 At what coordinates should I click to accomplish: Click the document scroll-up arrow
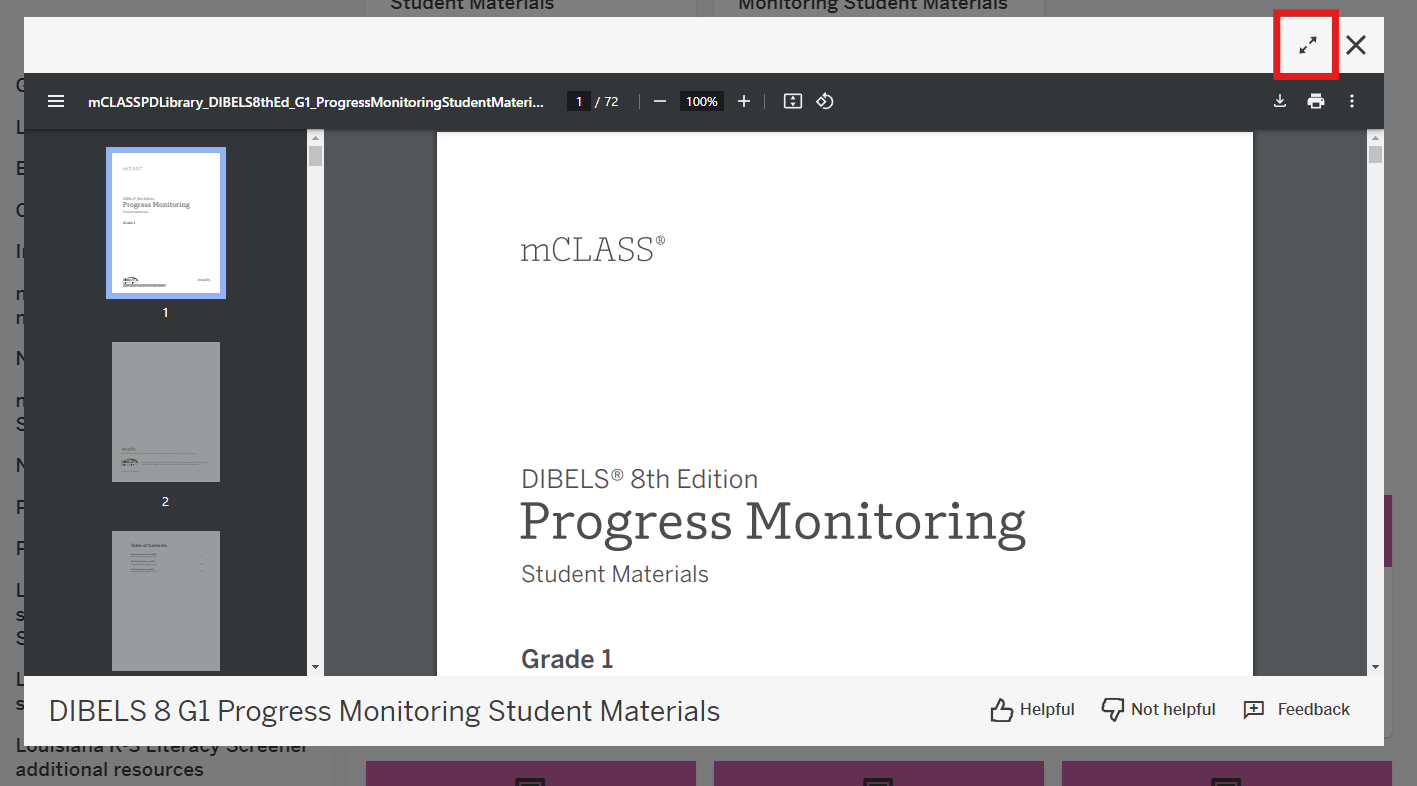(1375, 138)
